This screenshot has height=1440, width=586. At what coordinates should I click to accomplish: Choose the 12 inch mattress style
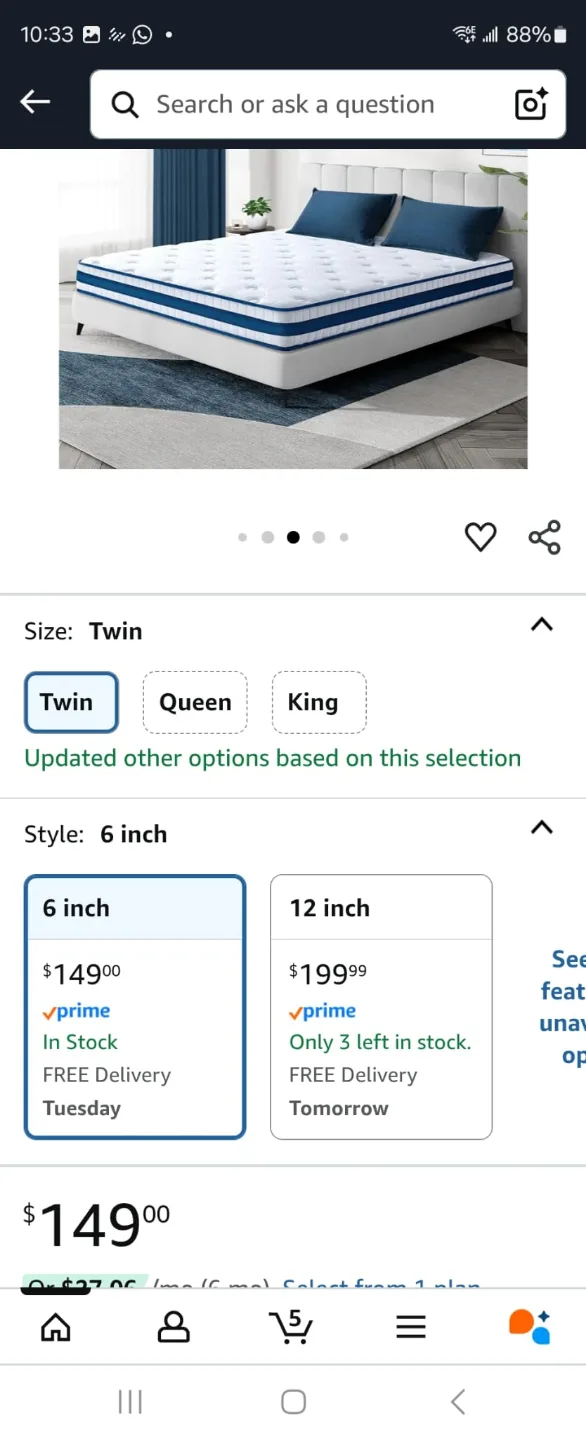(x=381, y=1005)
